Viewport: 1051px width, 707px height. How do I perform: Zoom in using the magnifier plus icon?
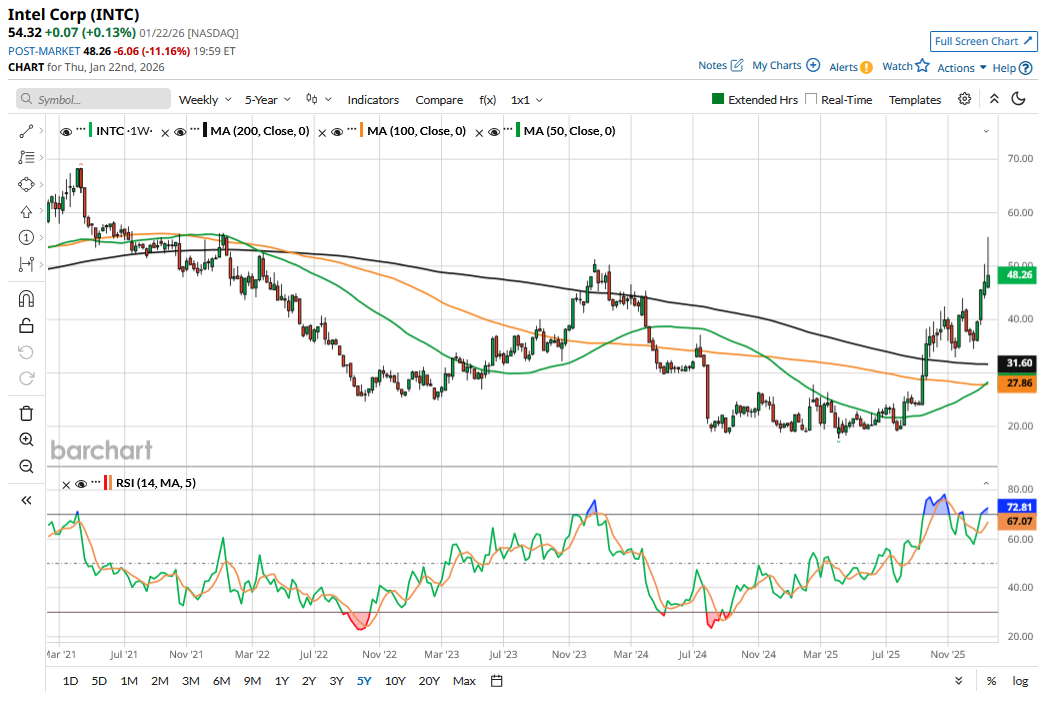[26, 440]
